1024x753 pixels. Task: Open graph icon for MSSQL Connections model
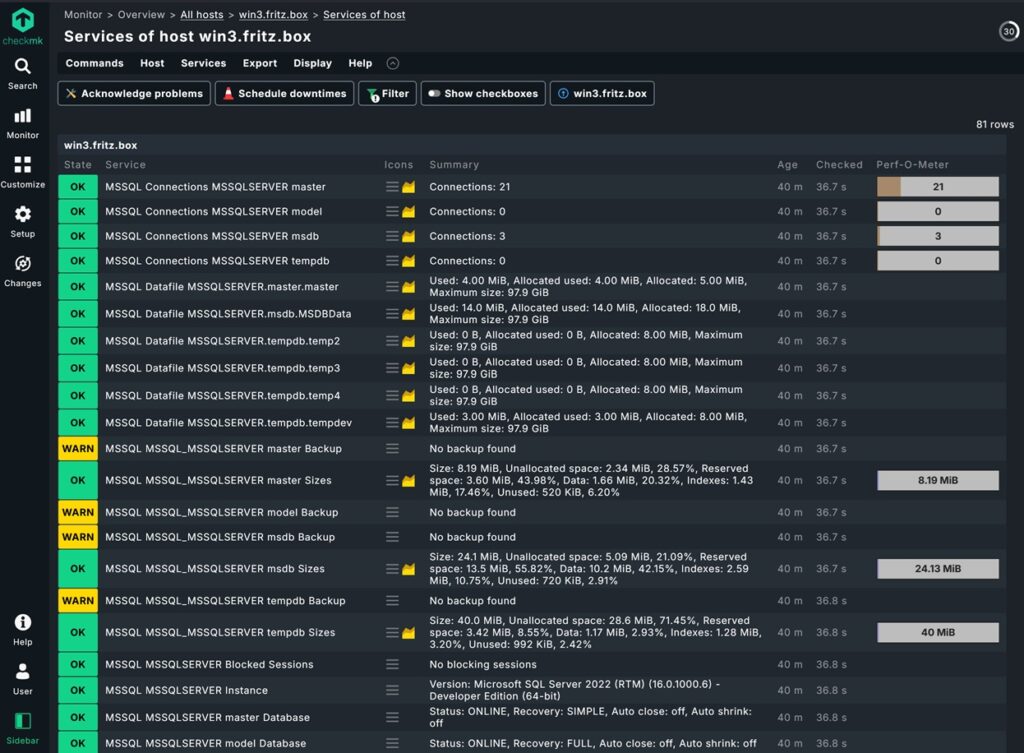(409, 212)
